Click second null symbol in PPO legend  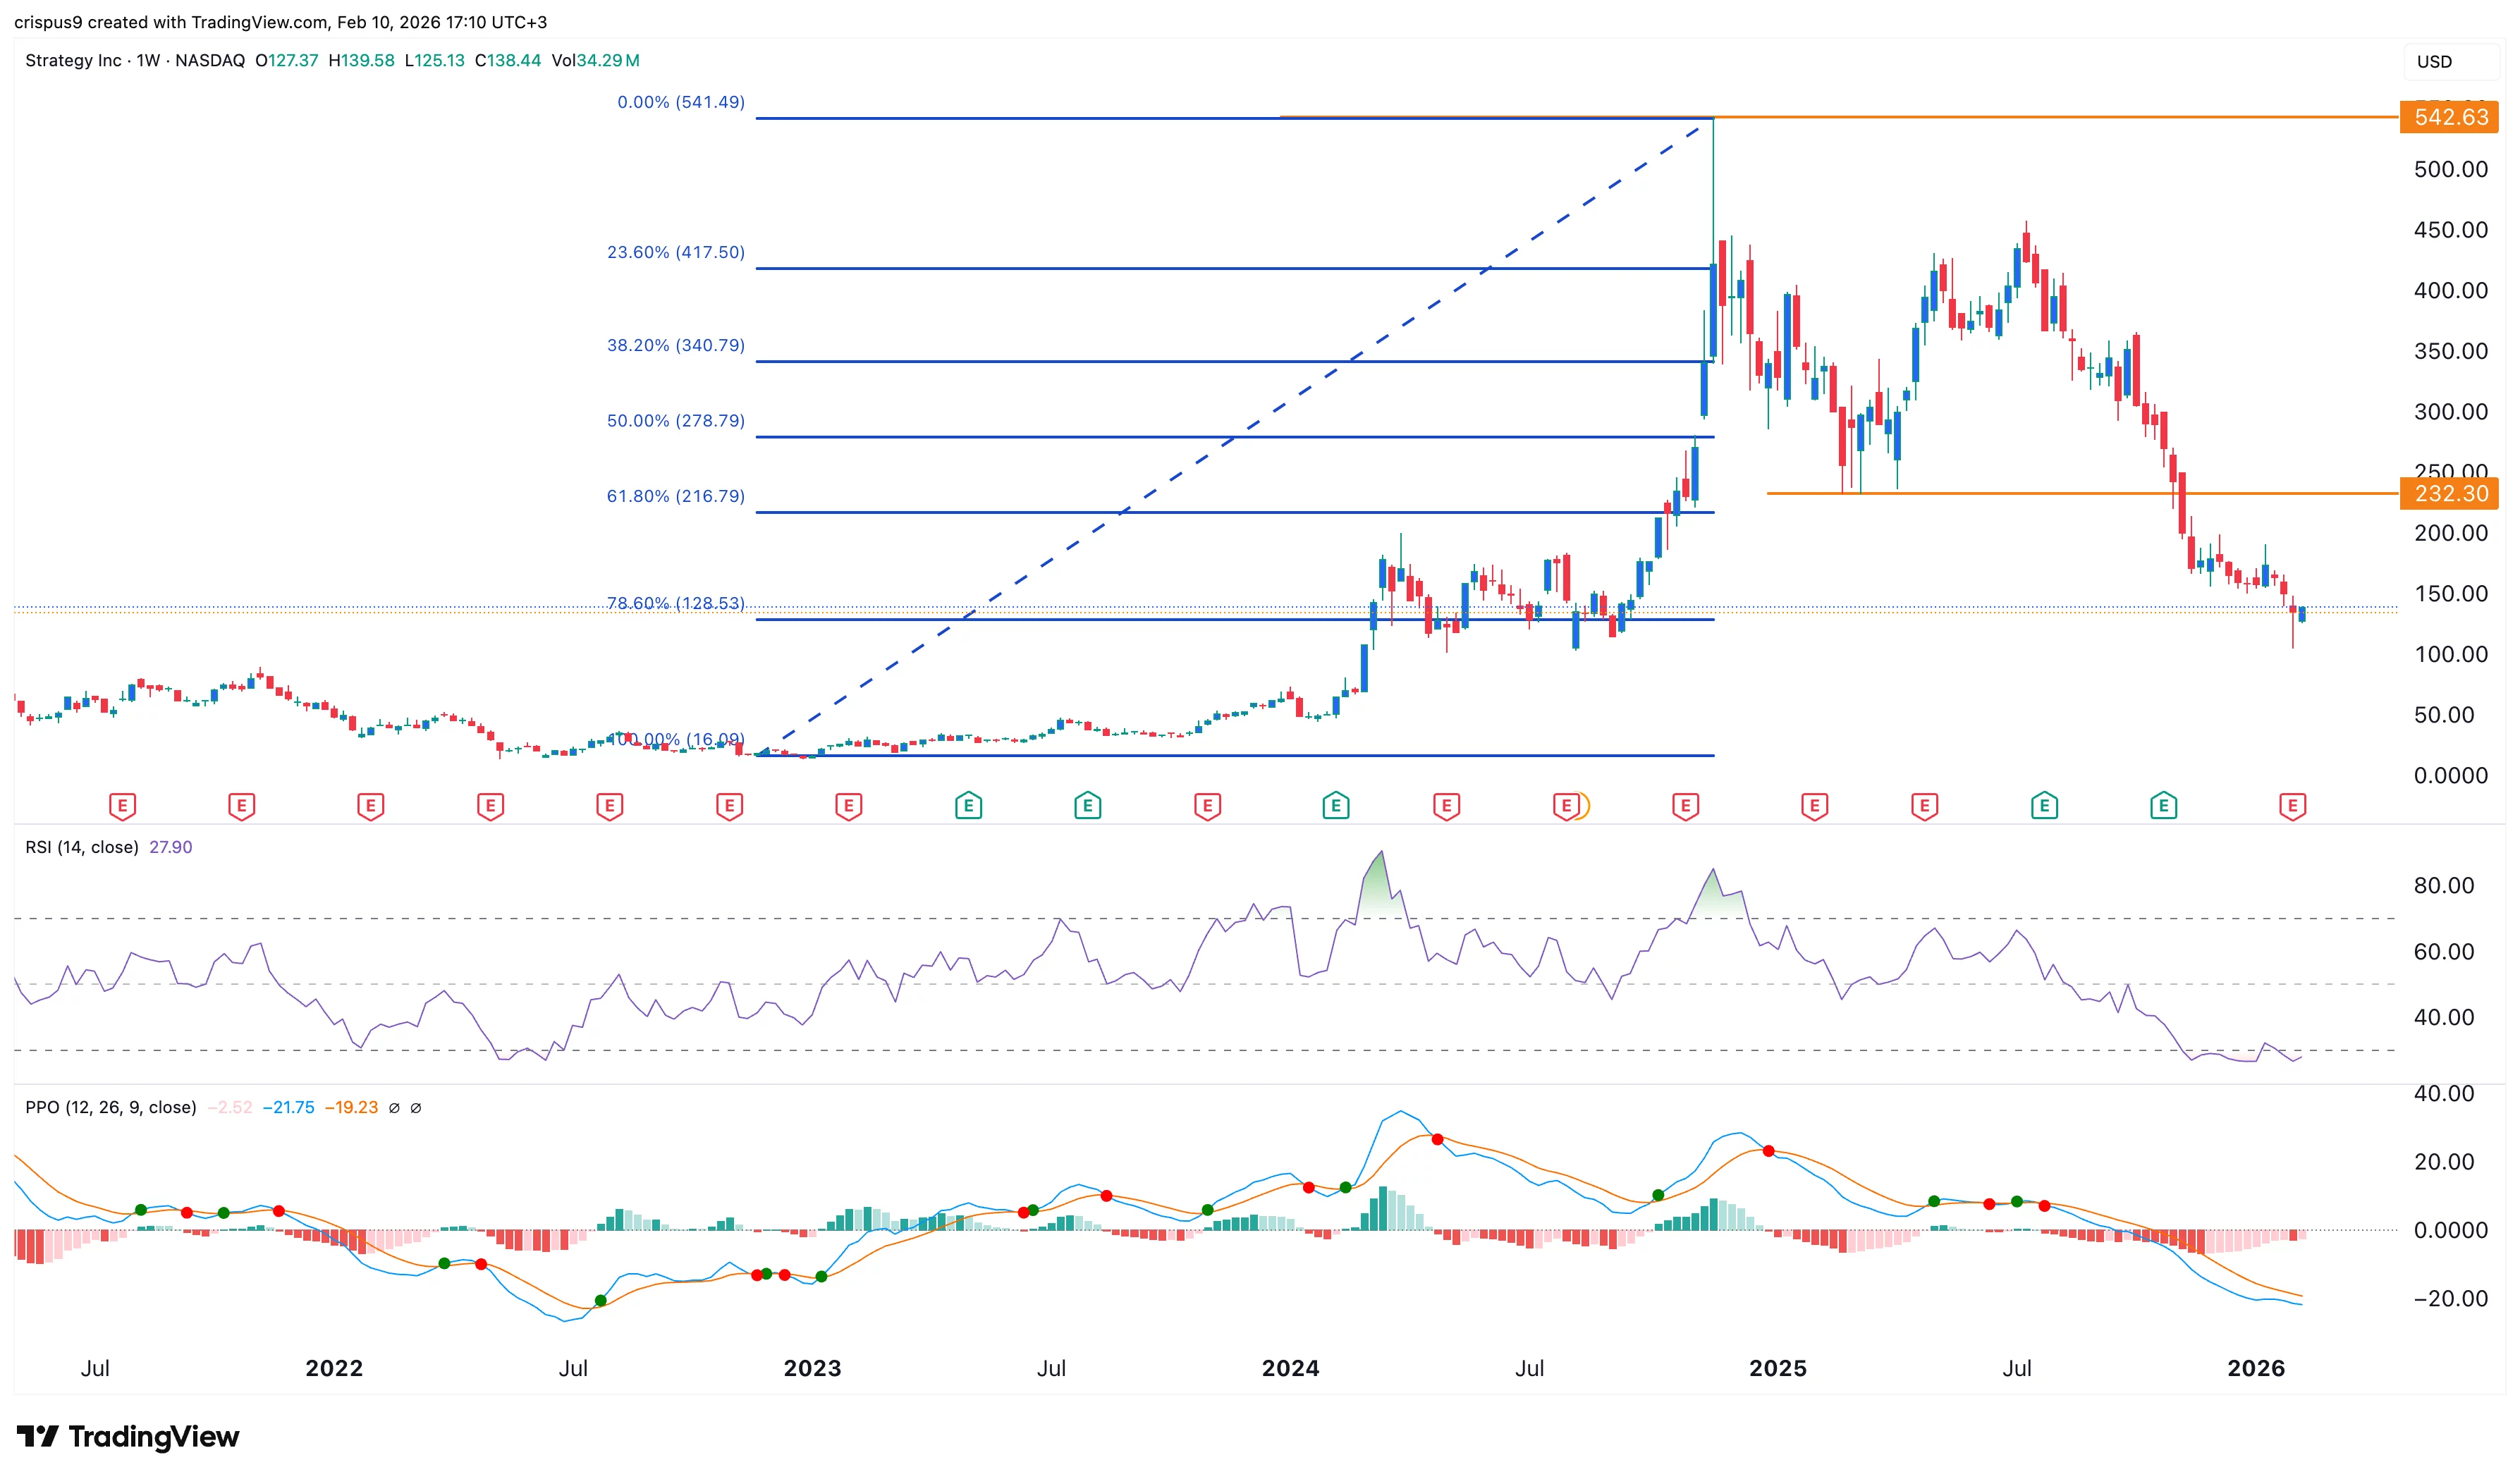click(x=416, y=1108)
